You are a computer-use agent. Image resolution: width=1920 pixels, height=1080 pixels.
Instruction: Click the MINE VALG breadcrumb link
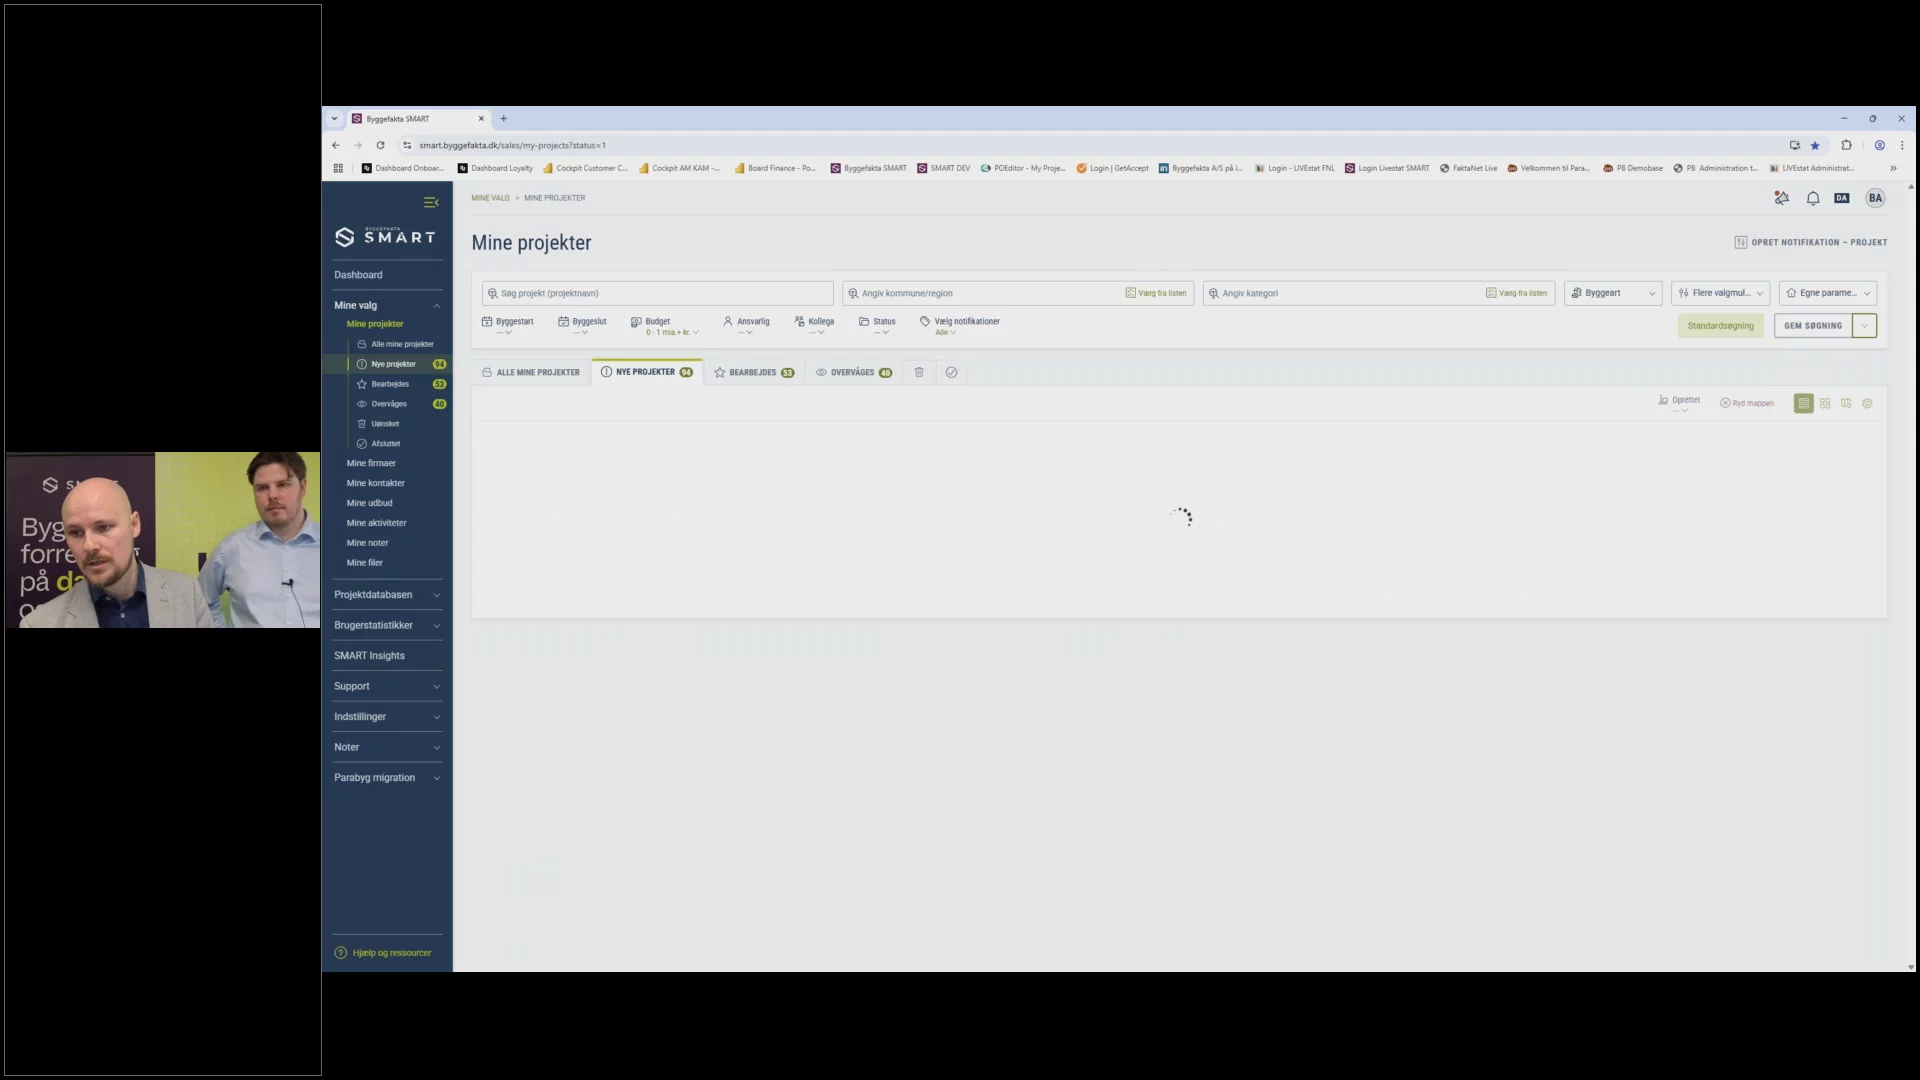coord(490,198)
